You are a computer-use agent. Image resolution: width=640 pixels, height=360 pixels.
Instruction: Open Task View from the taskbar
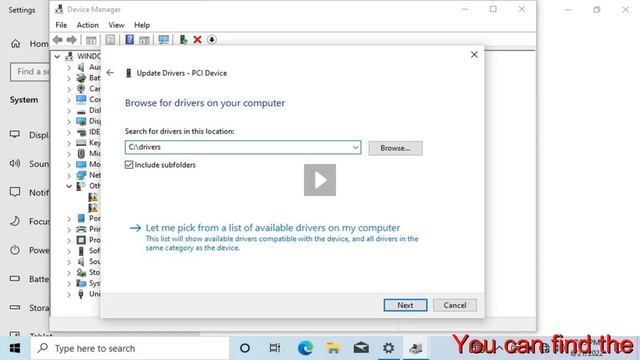[275, 348]
